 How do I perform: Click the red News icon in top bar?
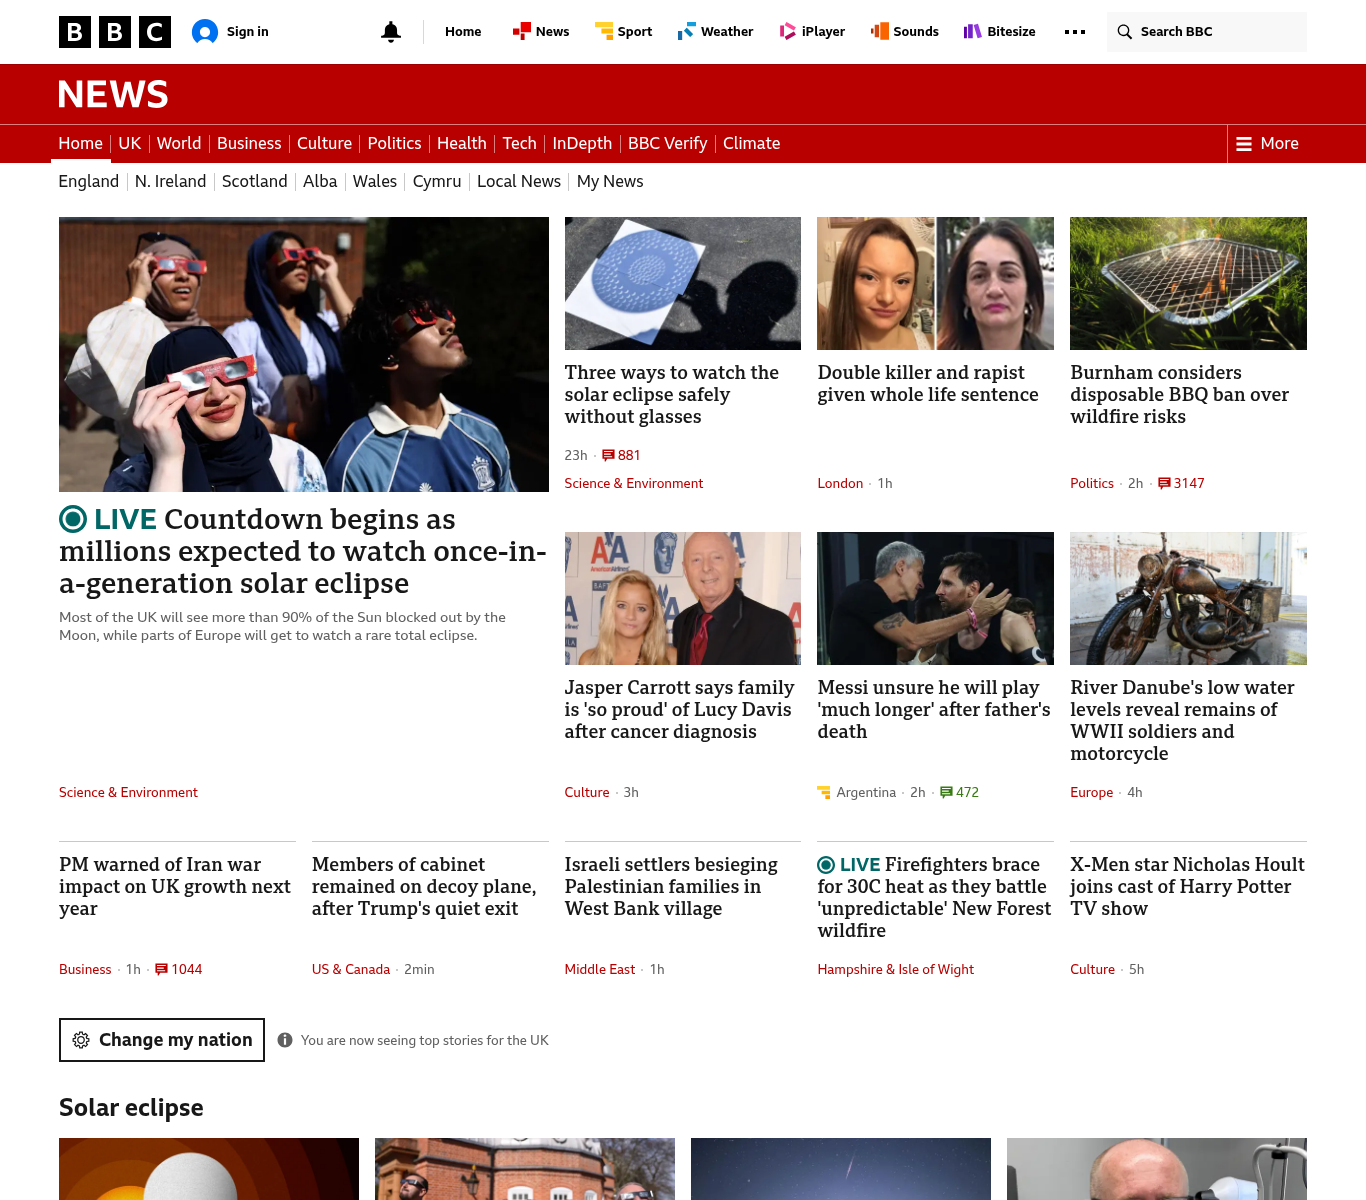(x=521, y=32)
